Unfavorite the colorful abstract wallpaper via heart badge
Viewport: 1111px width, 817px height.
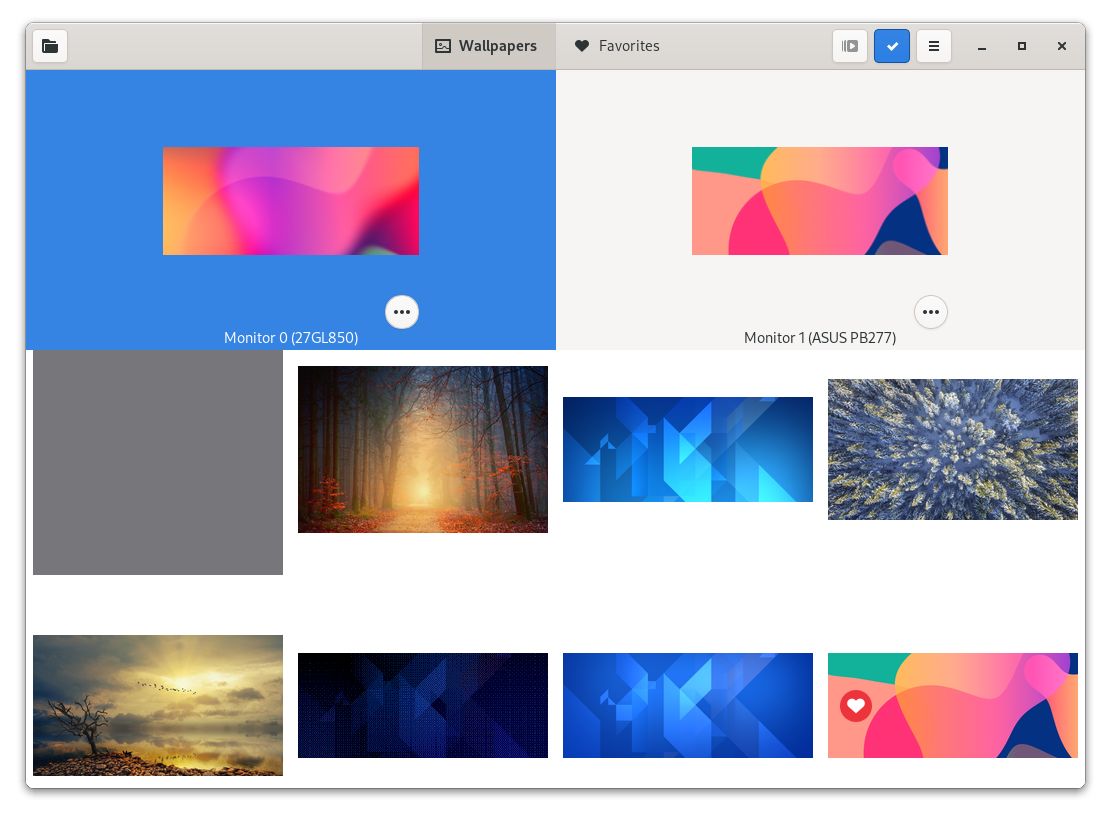tap(855, 706)
